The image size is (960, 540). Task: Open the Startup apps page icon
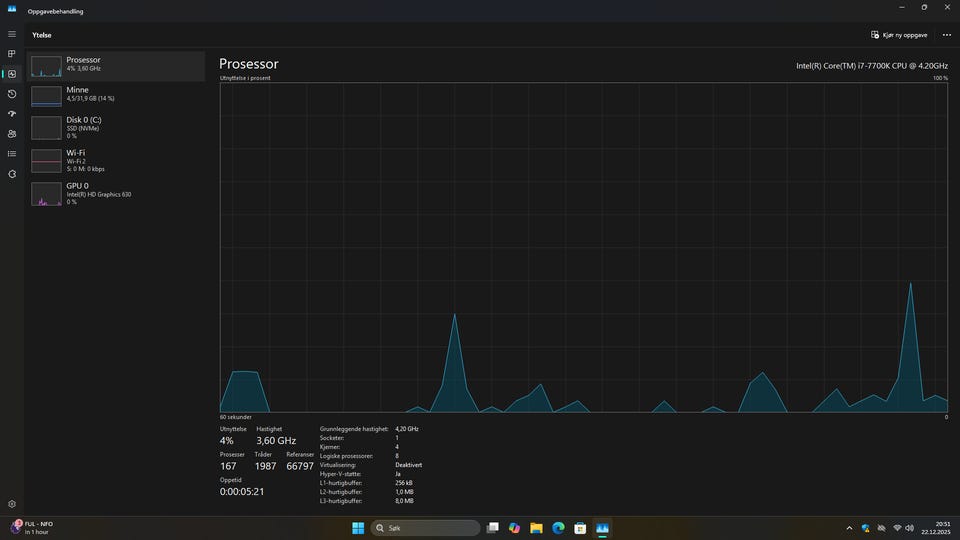12,114
